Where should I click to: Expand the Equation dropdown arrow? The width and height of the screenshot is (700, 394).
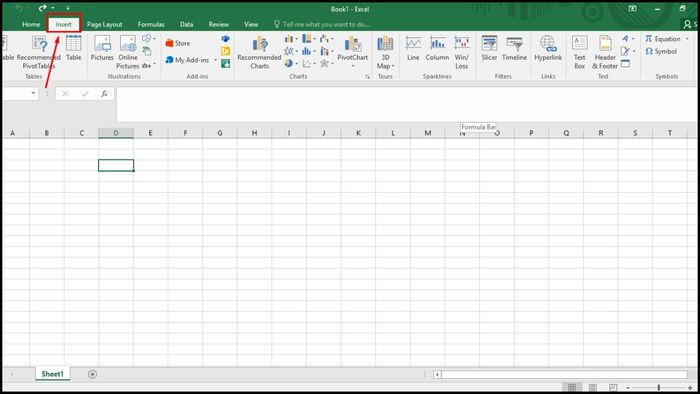(687, 39)
